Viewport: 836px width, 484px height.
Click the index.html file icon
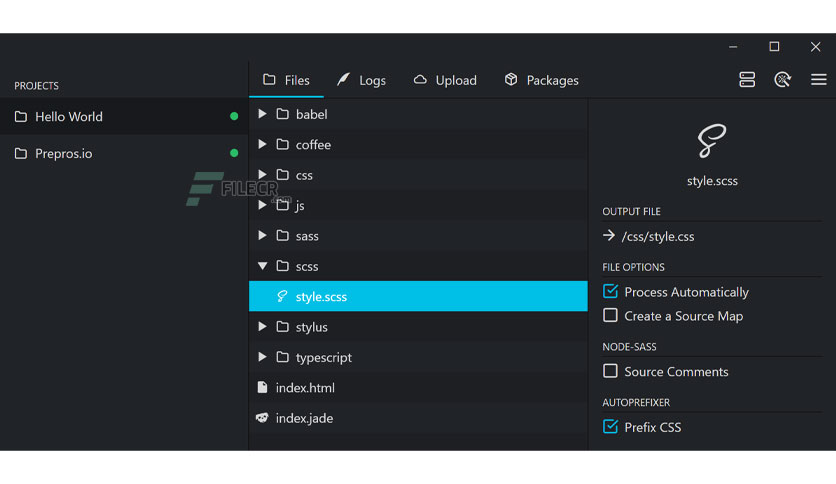[262, 387]
